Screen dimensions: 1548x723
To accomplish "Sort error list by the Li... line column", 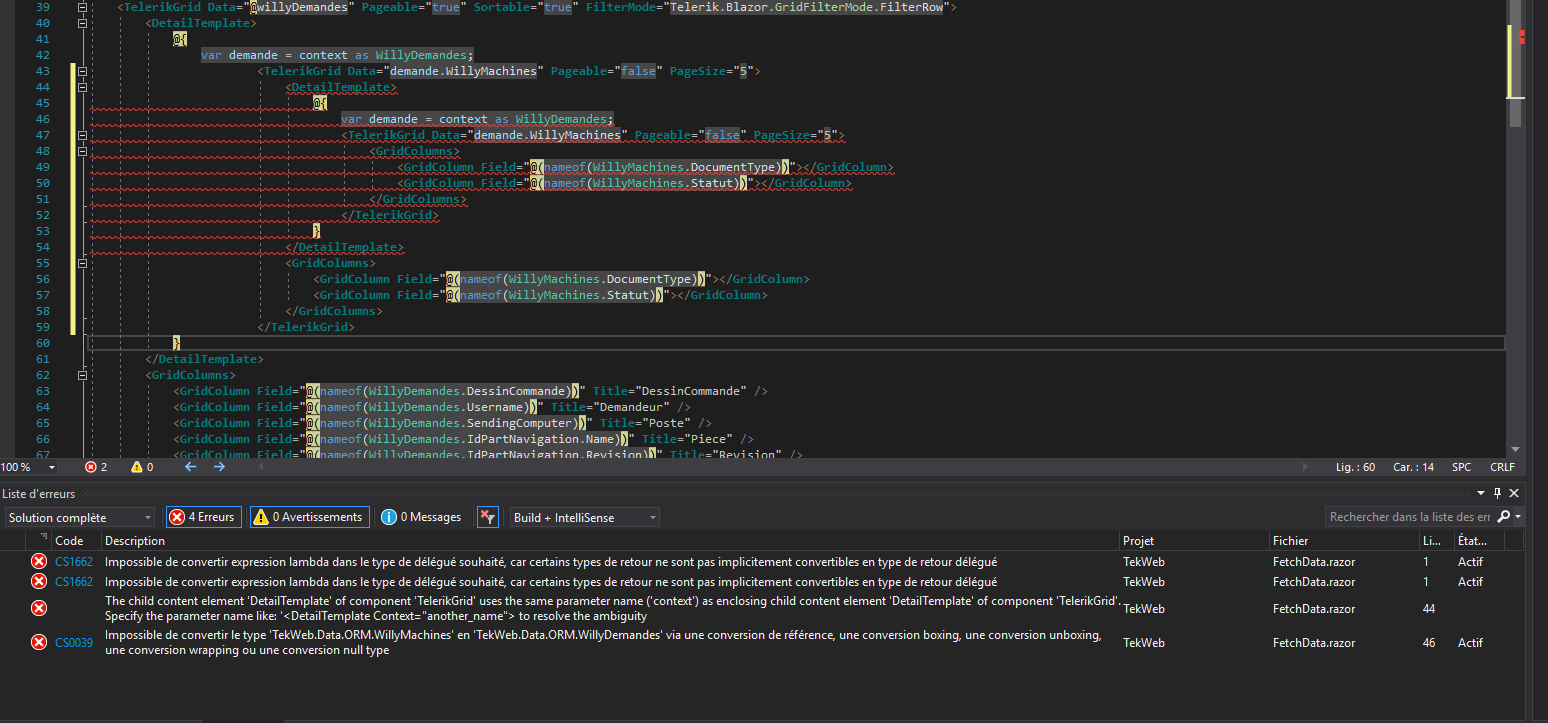I will click(1435, 540).
